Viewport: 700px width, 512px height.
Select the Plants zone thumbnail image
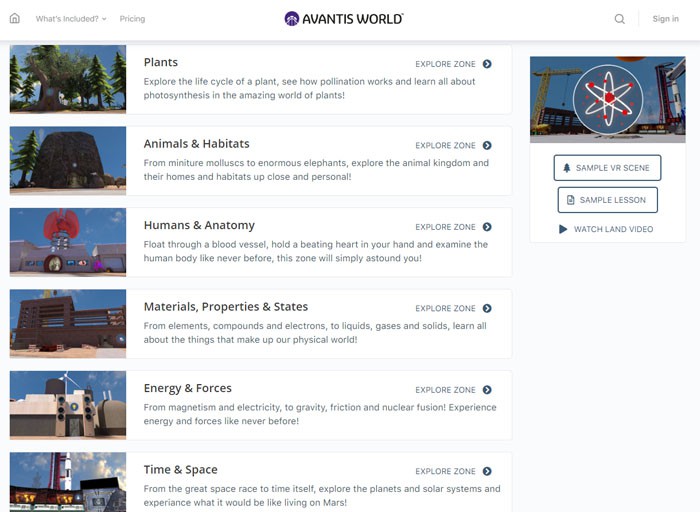(68, 79)
